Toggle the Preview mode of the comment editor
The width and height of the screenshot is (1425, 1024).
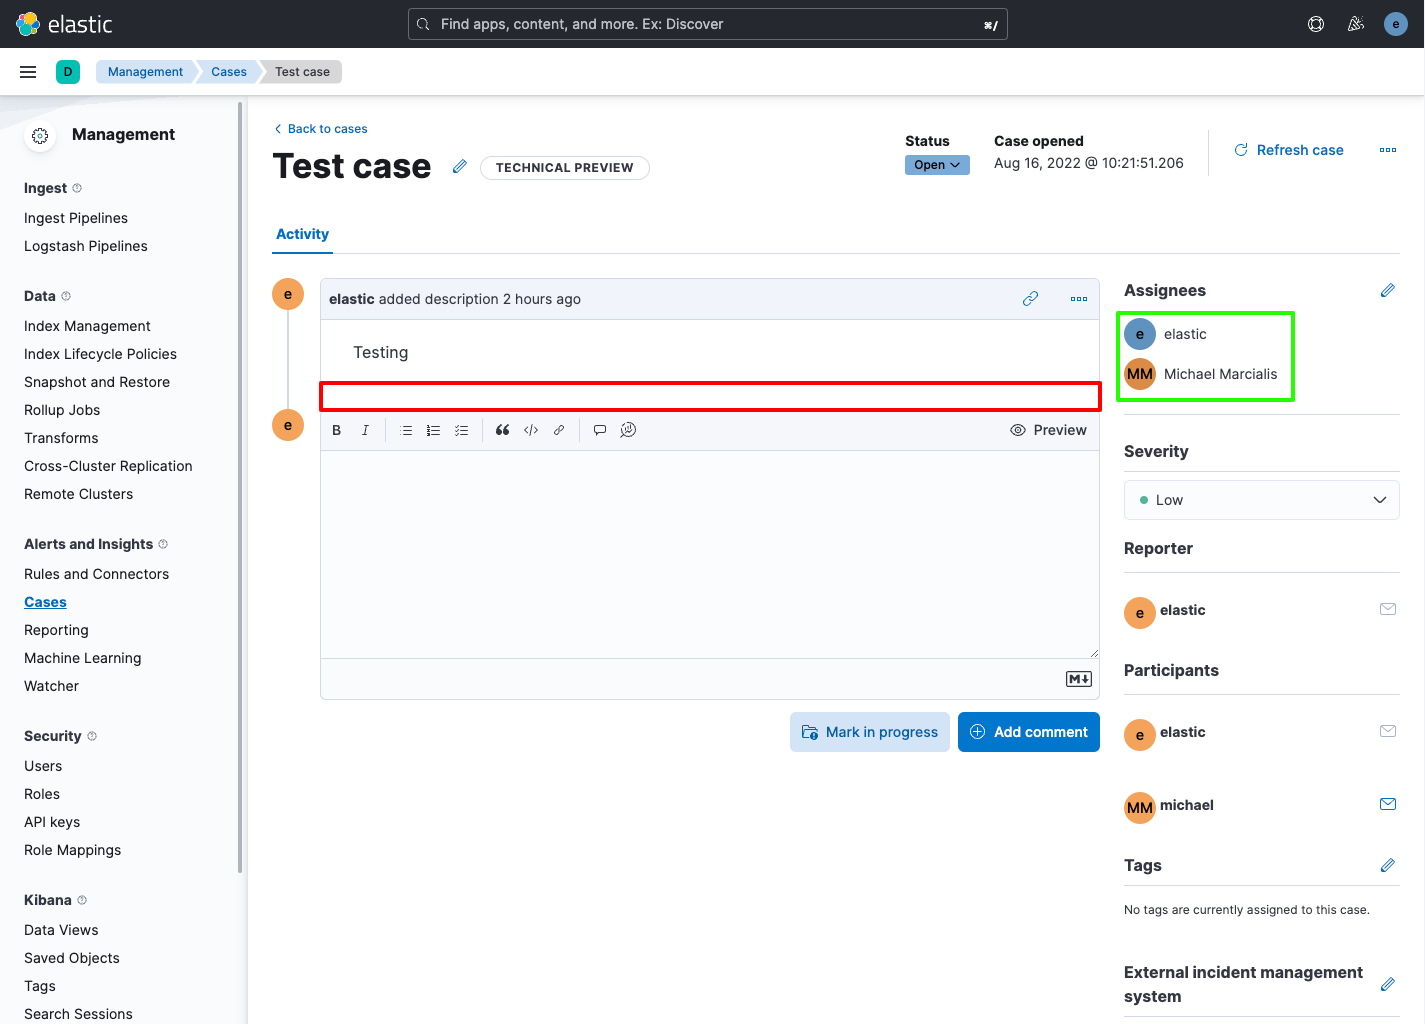1048,429
